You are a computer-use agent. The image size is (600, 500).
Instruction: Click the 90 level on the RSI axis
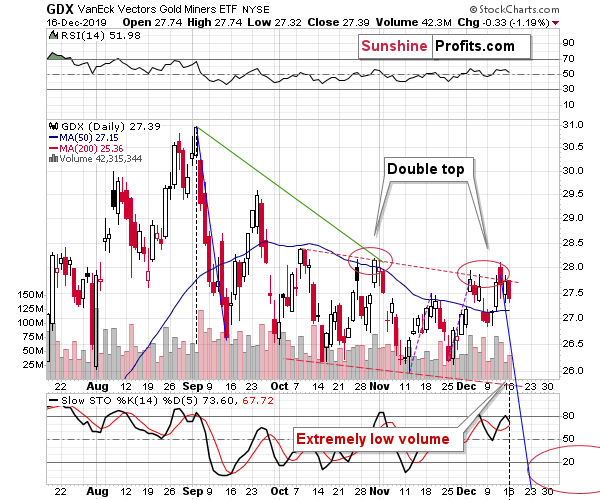568,42
